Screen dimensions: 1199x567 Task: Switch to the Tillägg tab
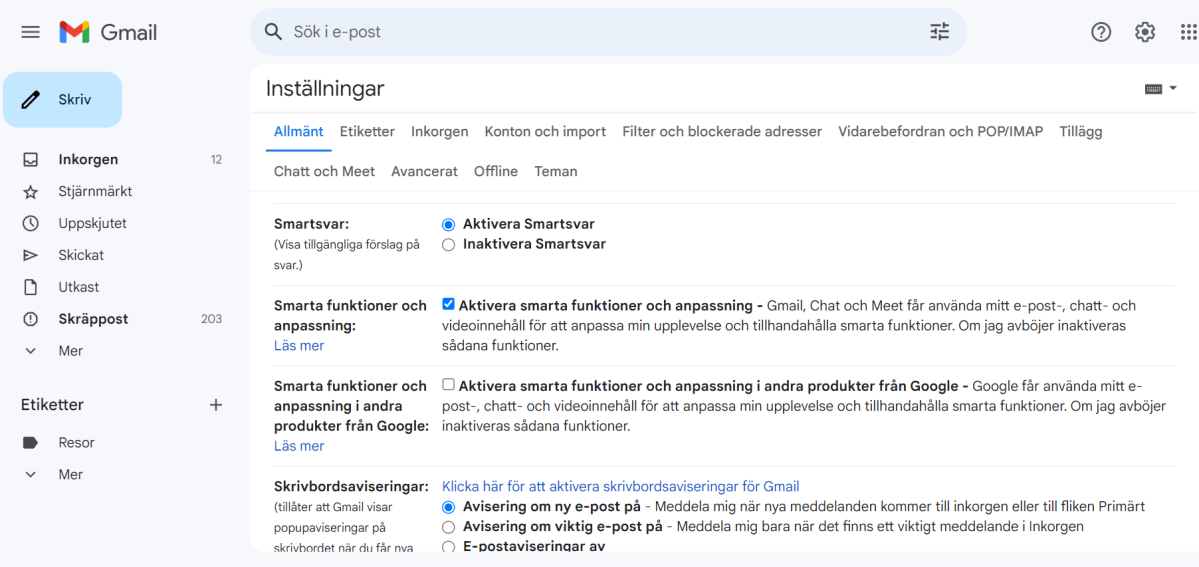pyautogui.click(x=1081, y=132)
